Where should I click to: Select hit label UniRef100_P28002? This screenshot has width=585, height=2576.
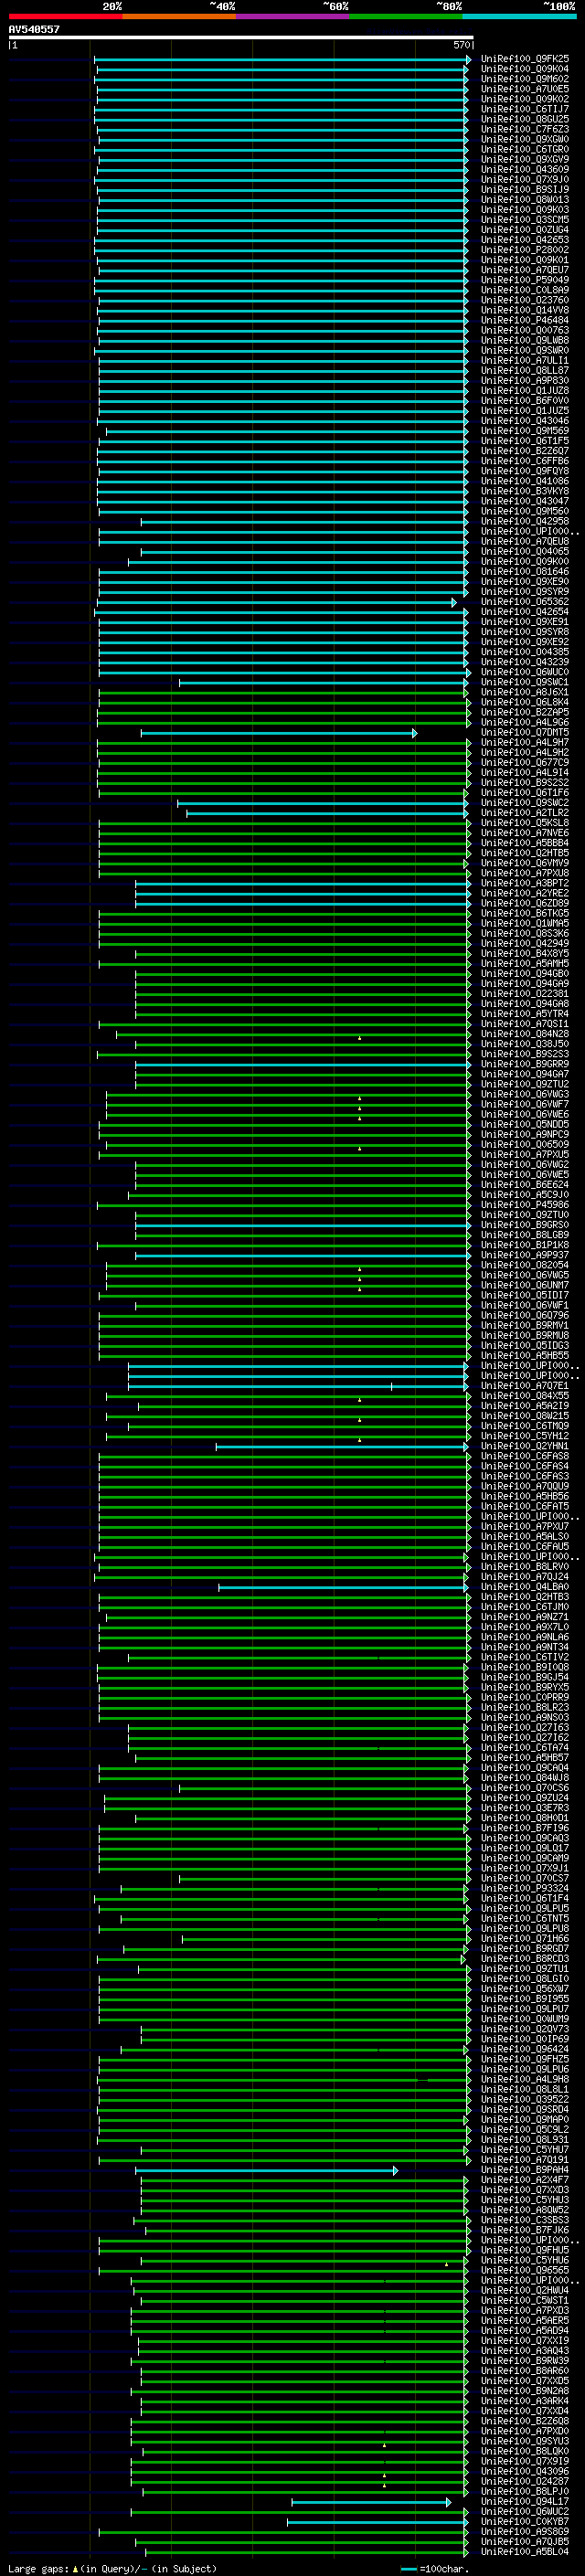coord(525,250)
